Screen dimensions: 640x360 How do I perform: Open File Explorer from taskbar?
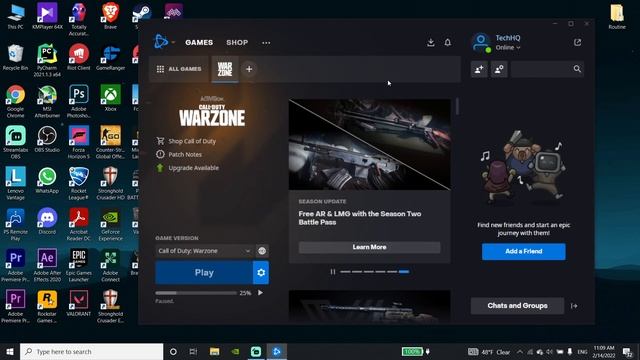[x=214, y=351]
